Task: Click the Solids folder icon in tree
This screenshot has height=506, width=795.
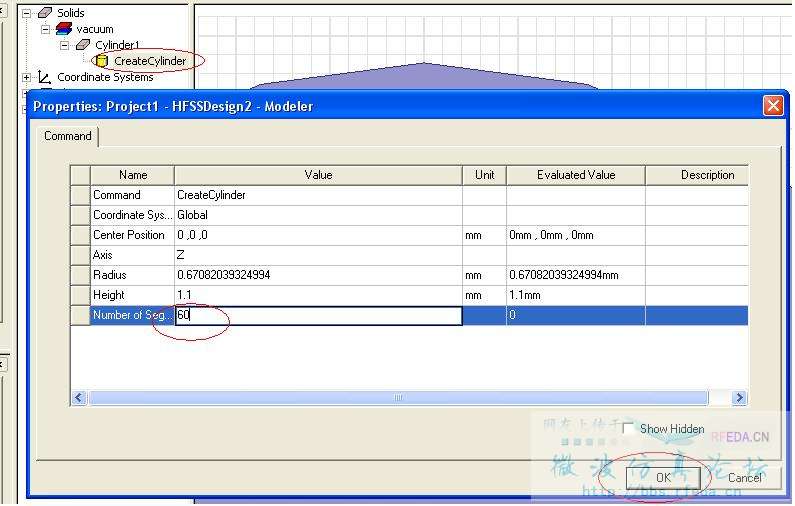Action: click(x=45, y=13)
